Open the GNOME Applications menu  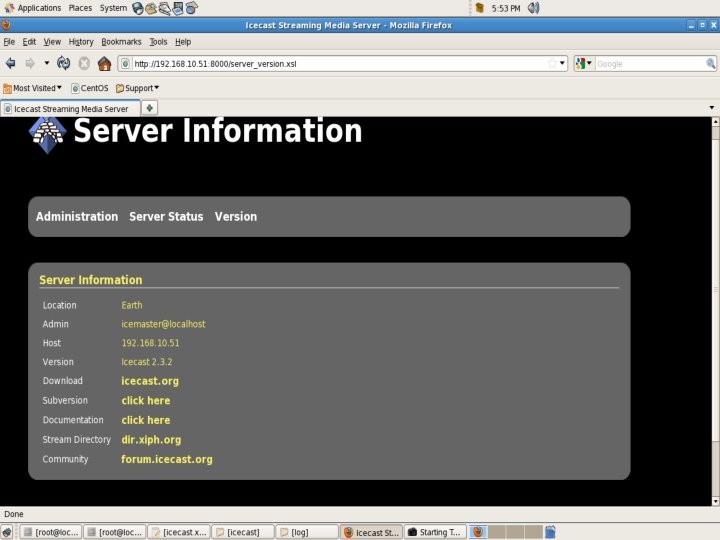[x=33, y=8]
